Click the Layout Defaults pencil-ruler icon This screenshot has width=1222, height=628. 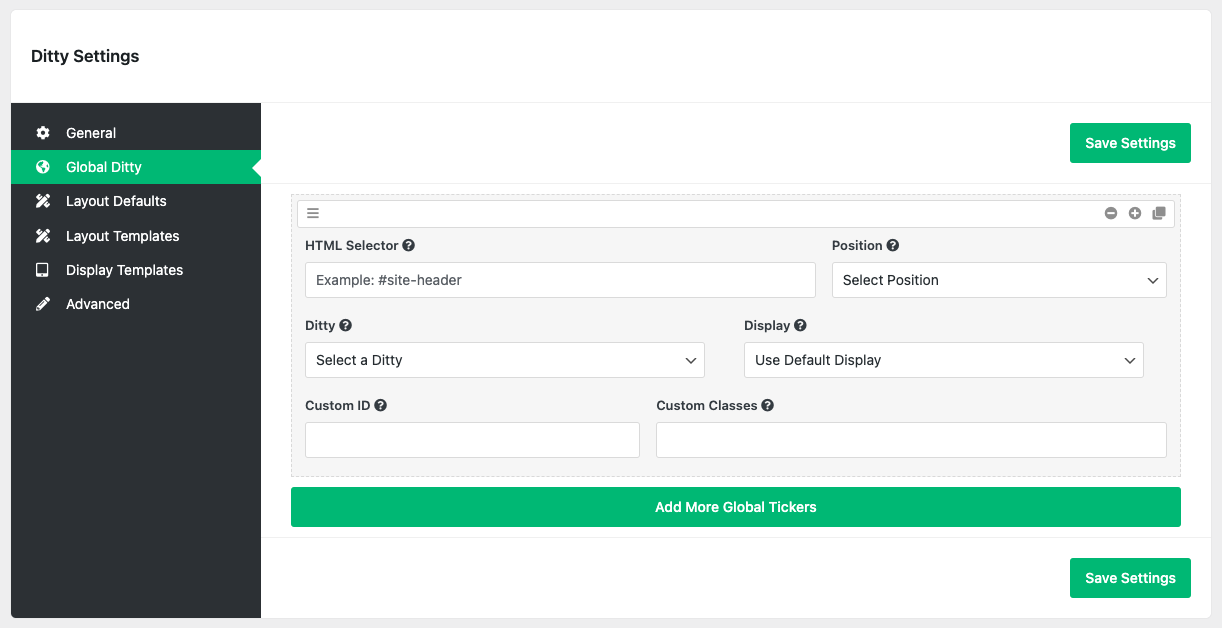pos(43,201)
